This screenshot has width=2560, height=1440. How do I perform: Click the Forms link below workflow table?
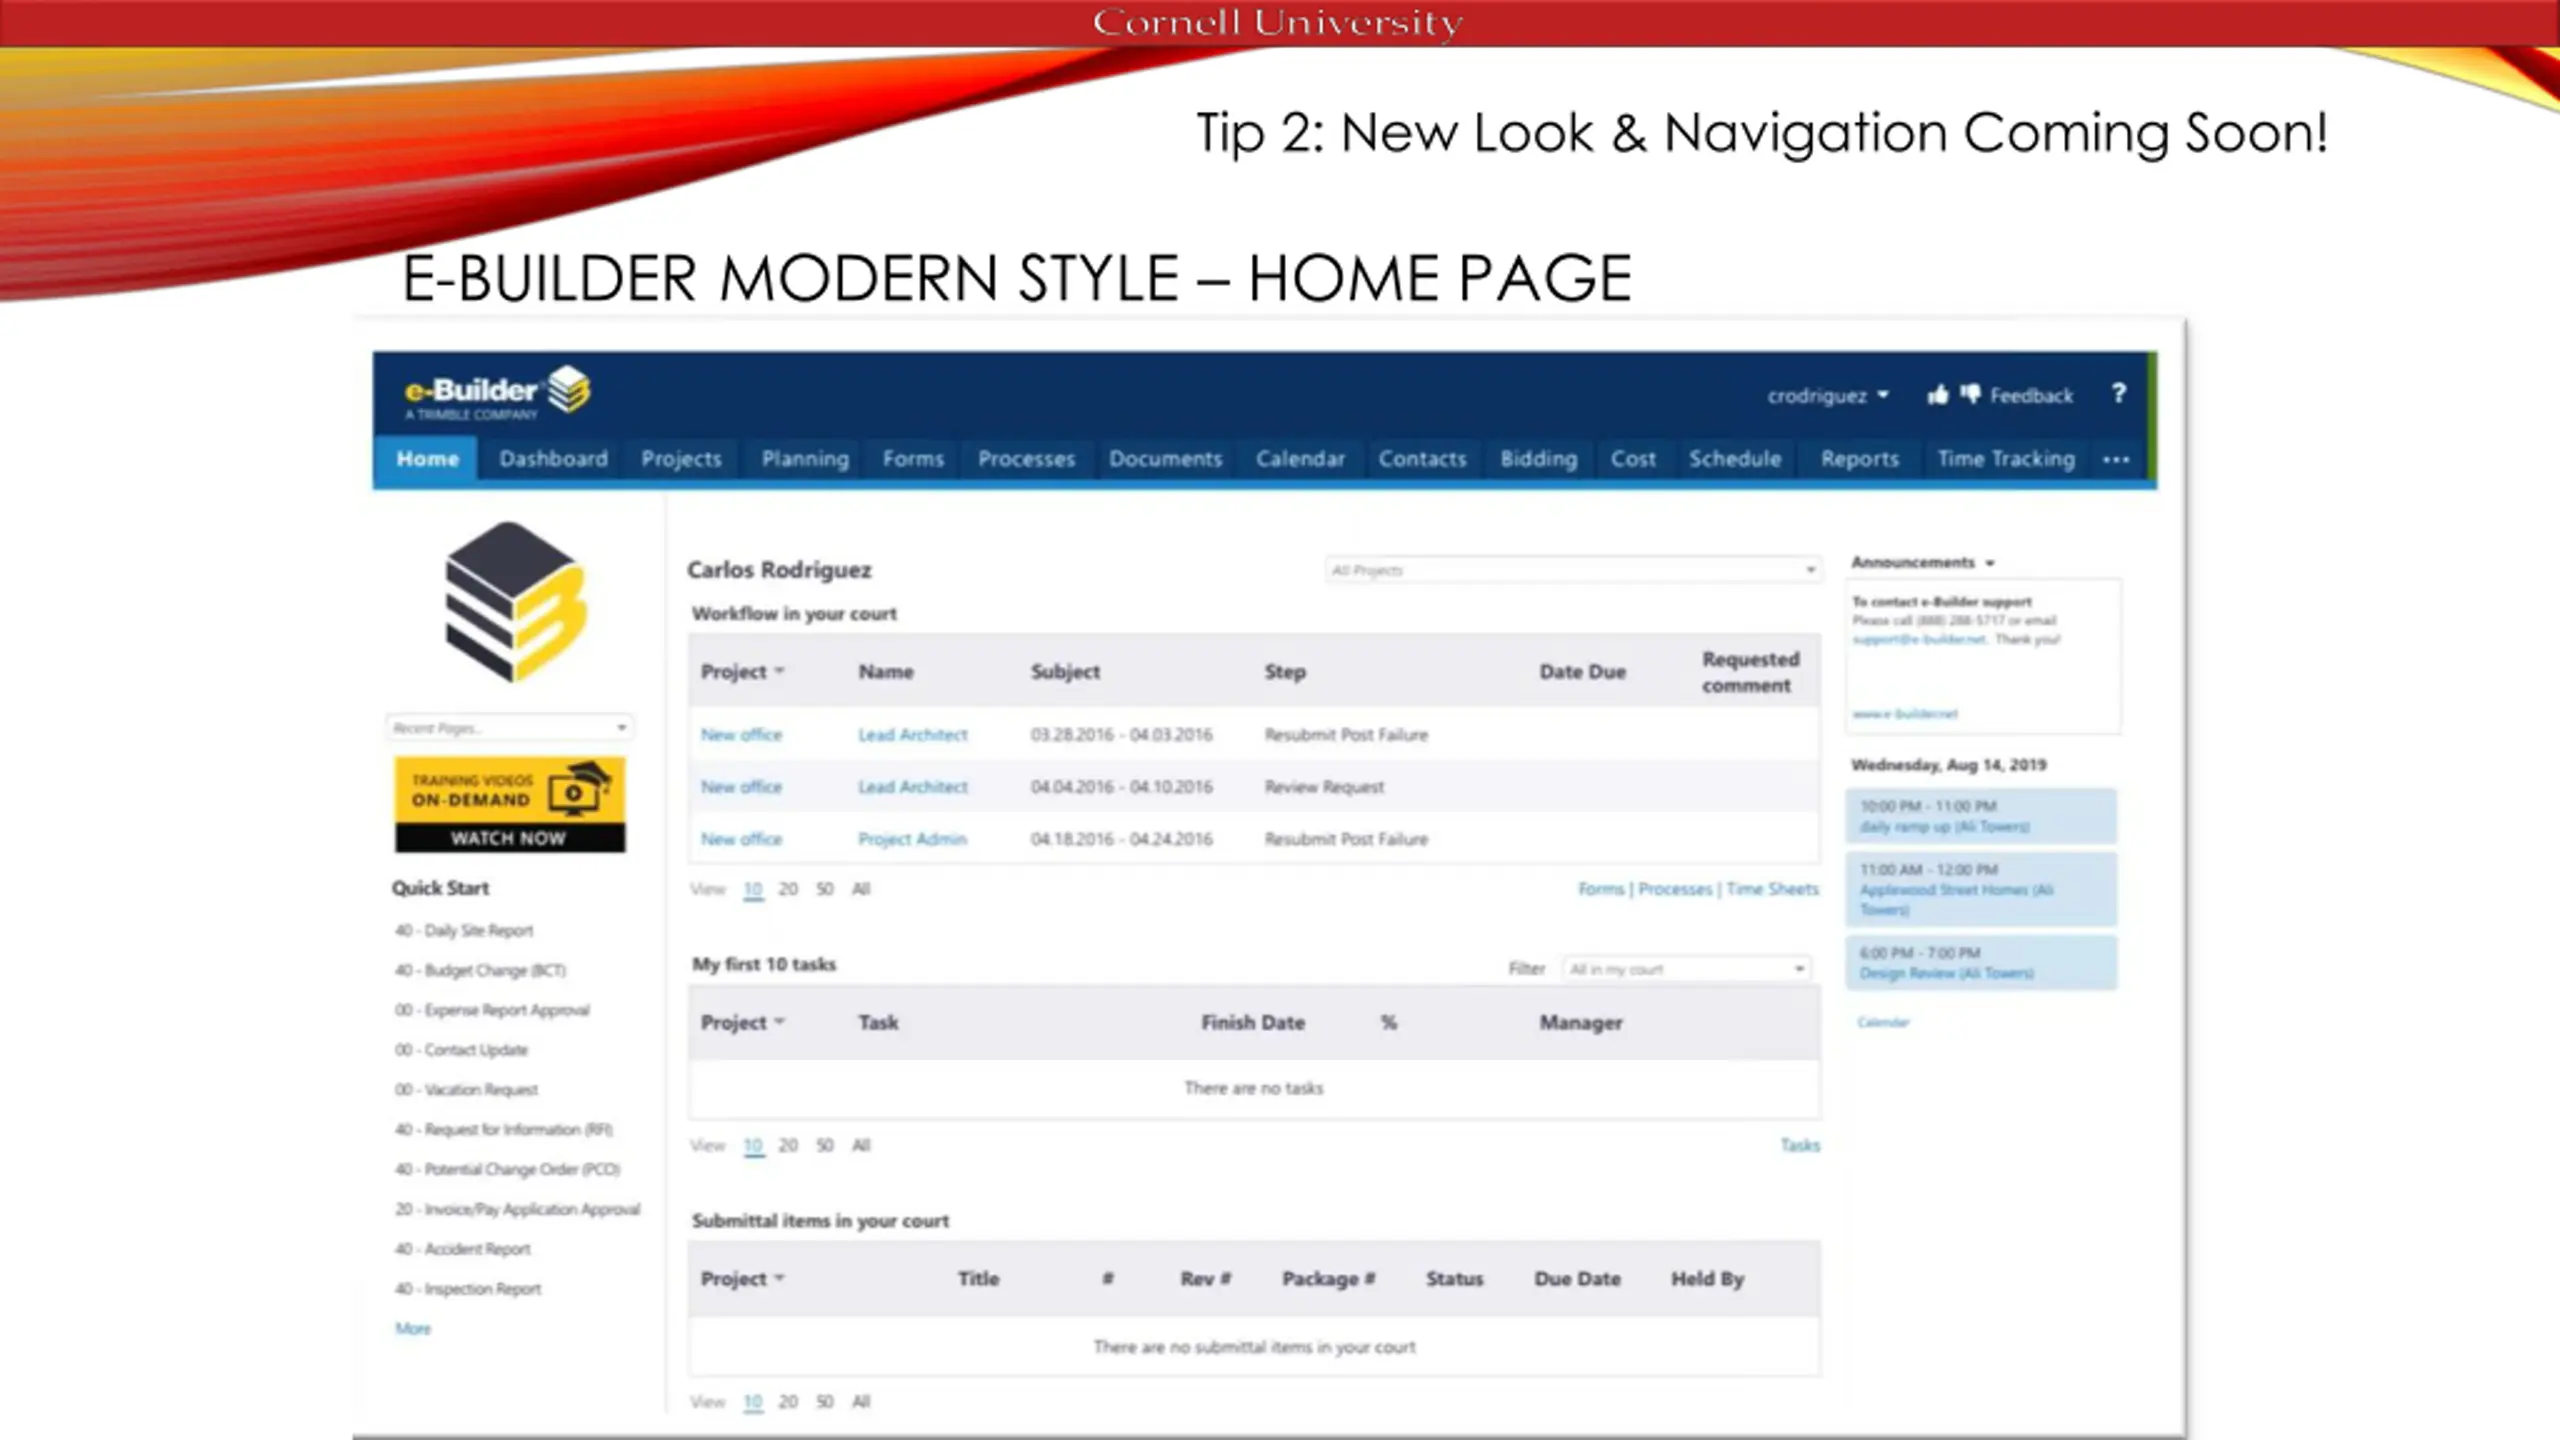pos(1601,889)
